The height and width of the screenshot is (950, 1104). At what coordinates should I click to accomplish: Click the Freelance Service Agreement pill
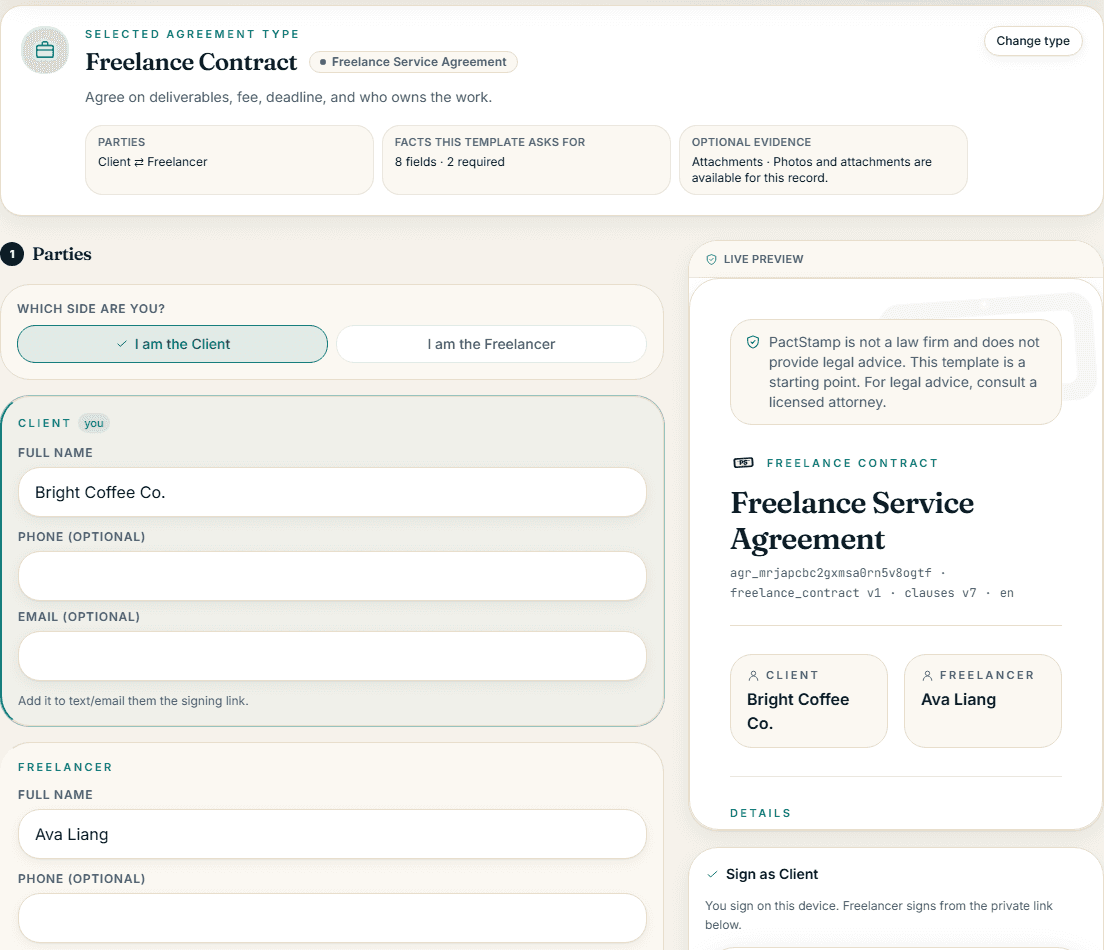tap(413, 62)
